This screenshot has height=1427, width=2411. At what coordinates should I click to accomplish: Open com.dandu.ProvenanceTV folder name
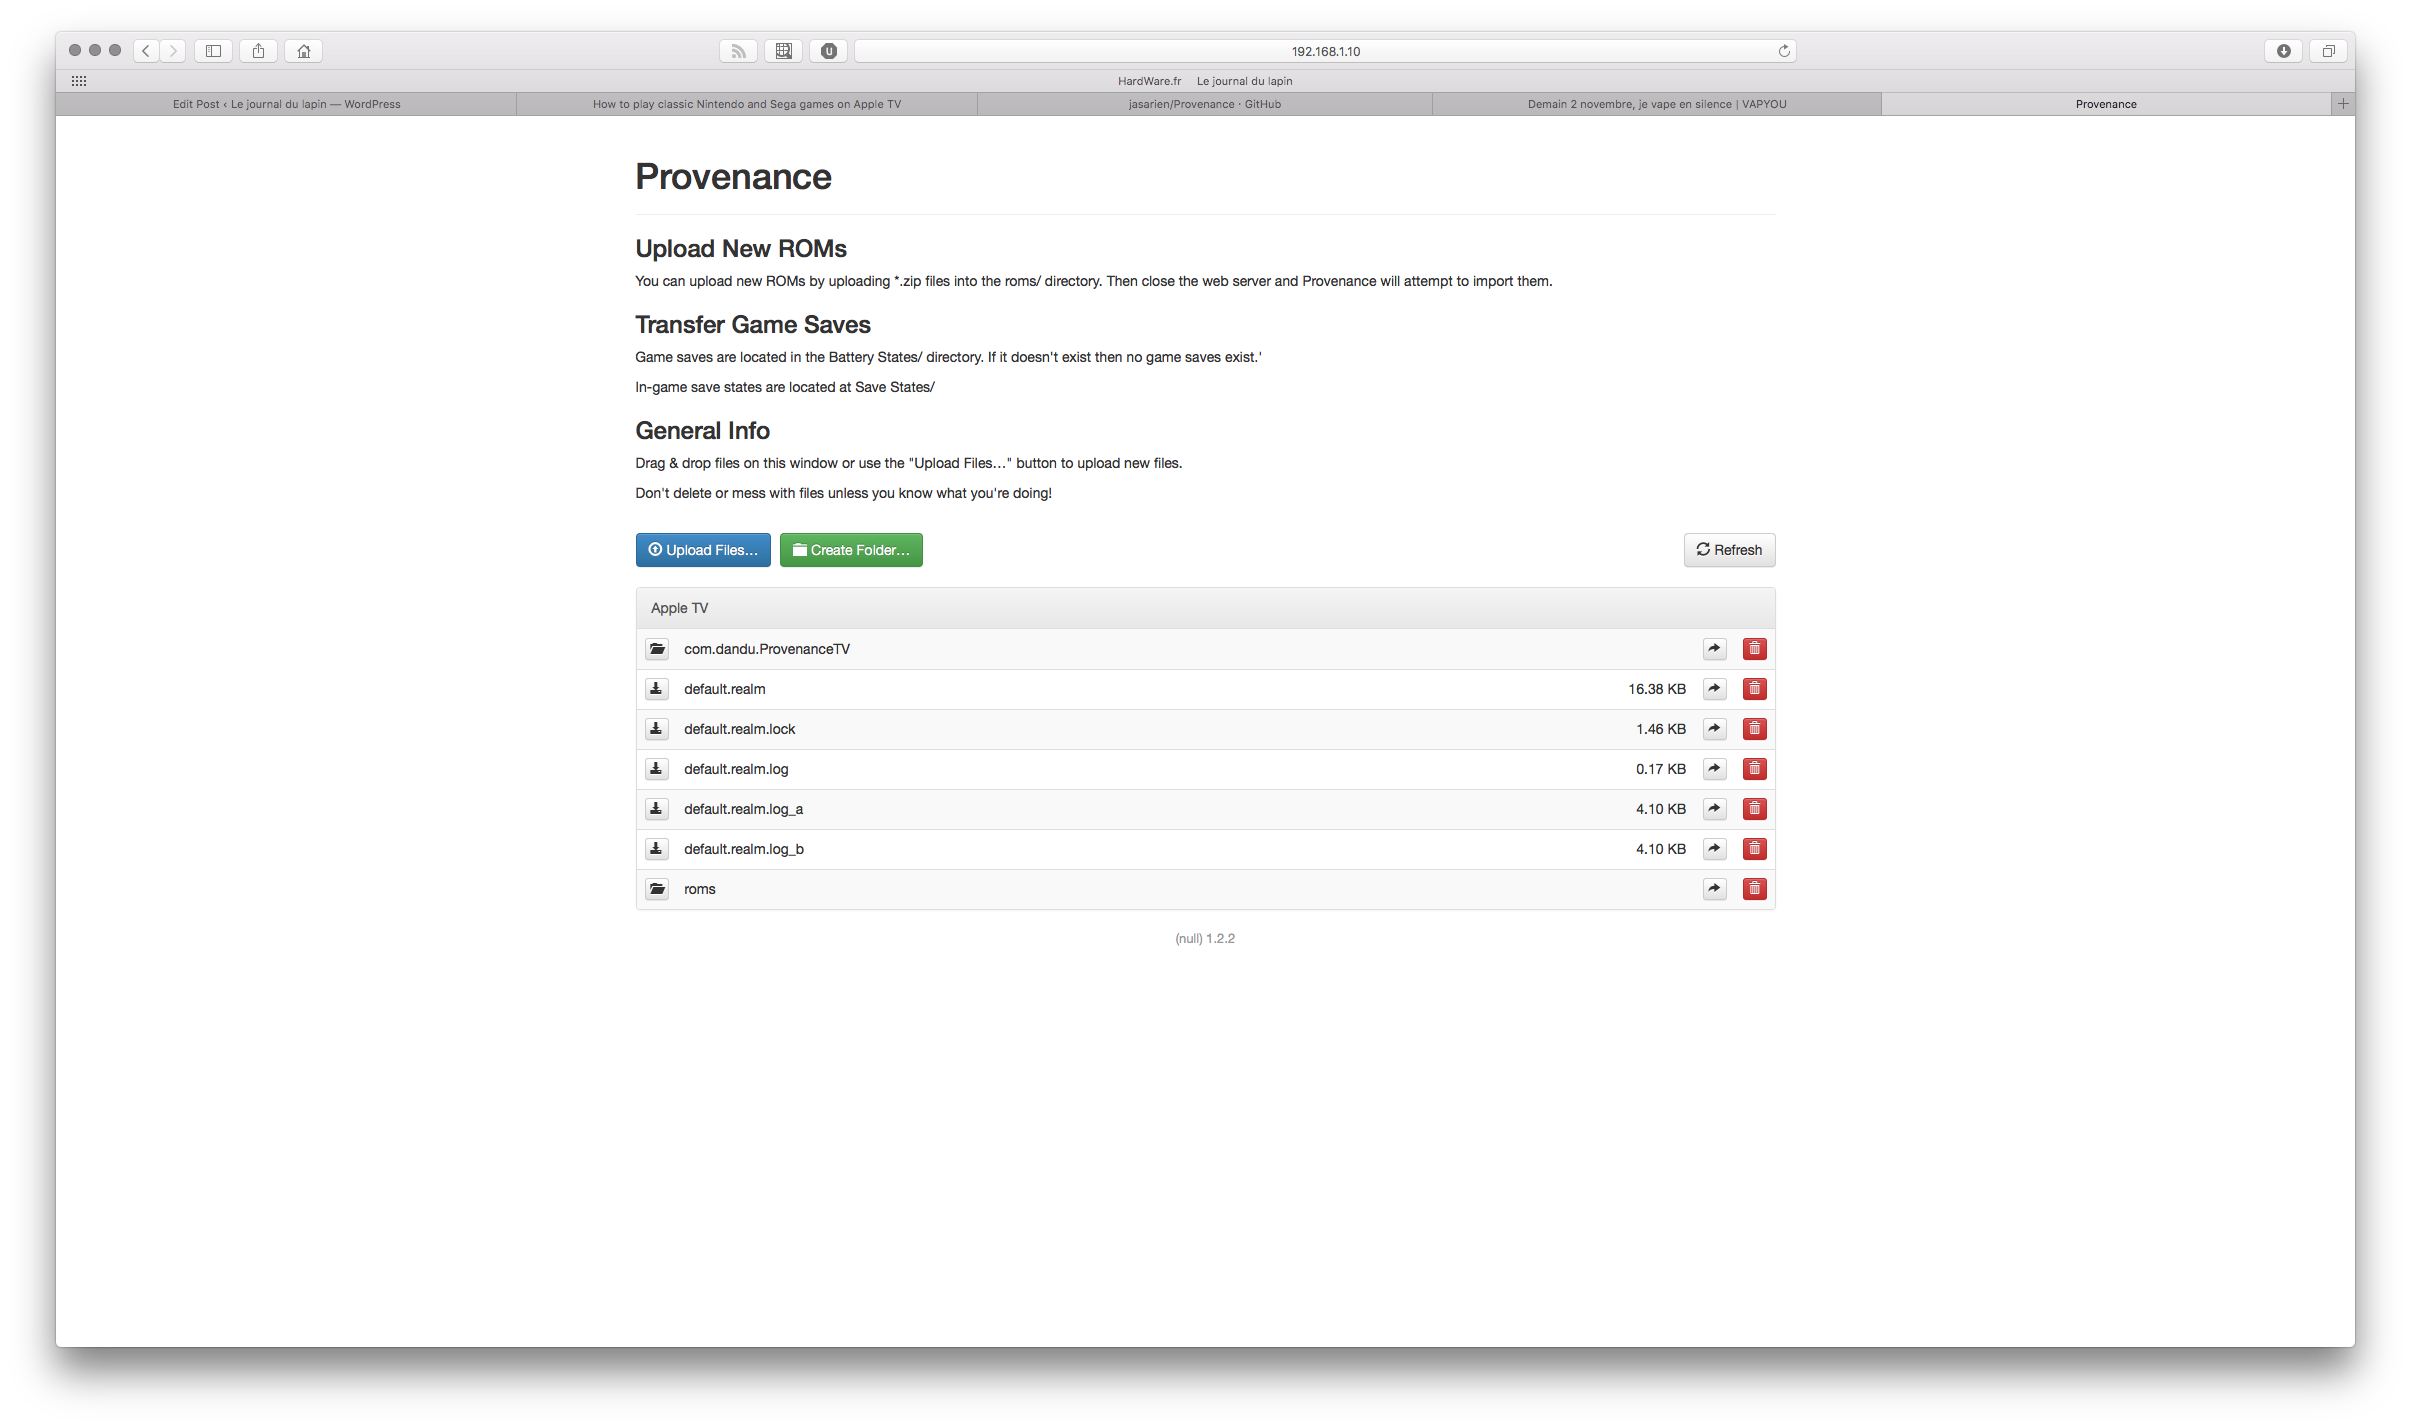[767, 649]
